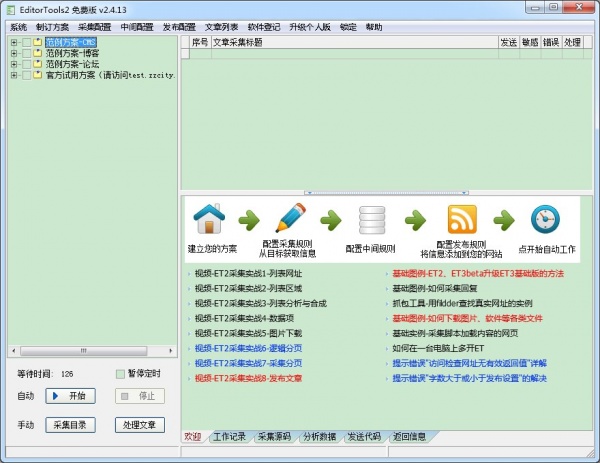Click the folder icon of 范例方案-博客
The height and width of the screenshot is (463, 600).
point(38,53)
